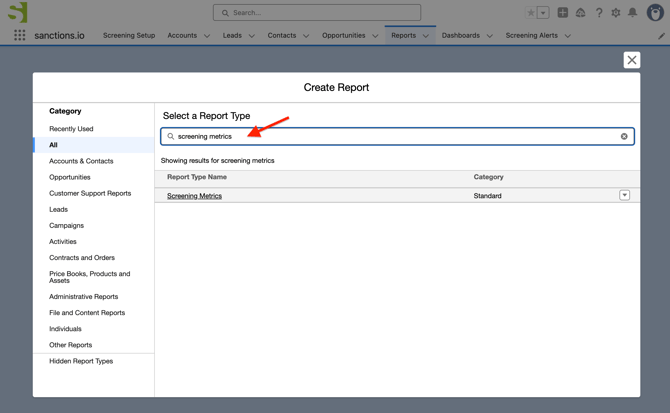The width and height of the screenshot is (670, 413).
Task: Open Hidden Report Types
Action: tap(81, 361)
